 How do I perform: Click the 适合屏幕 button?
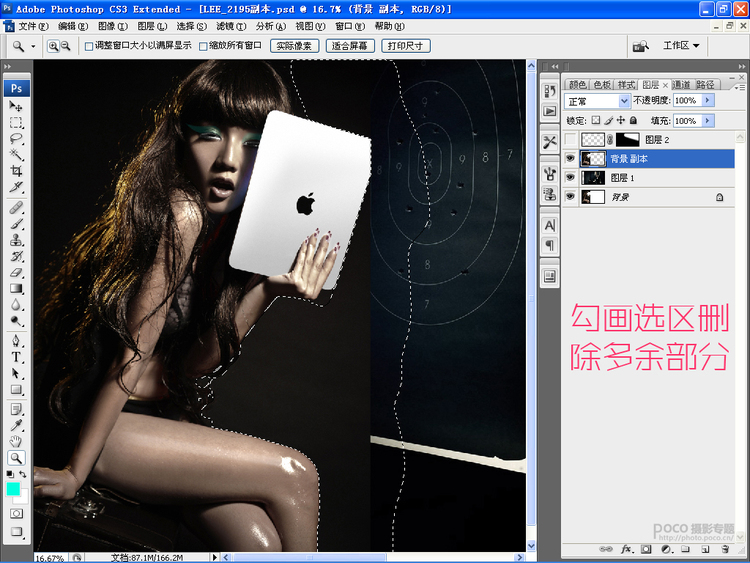tap(349, 46)
